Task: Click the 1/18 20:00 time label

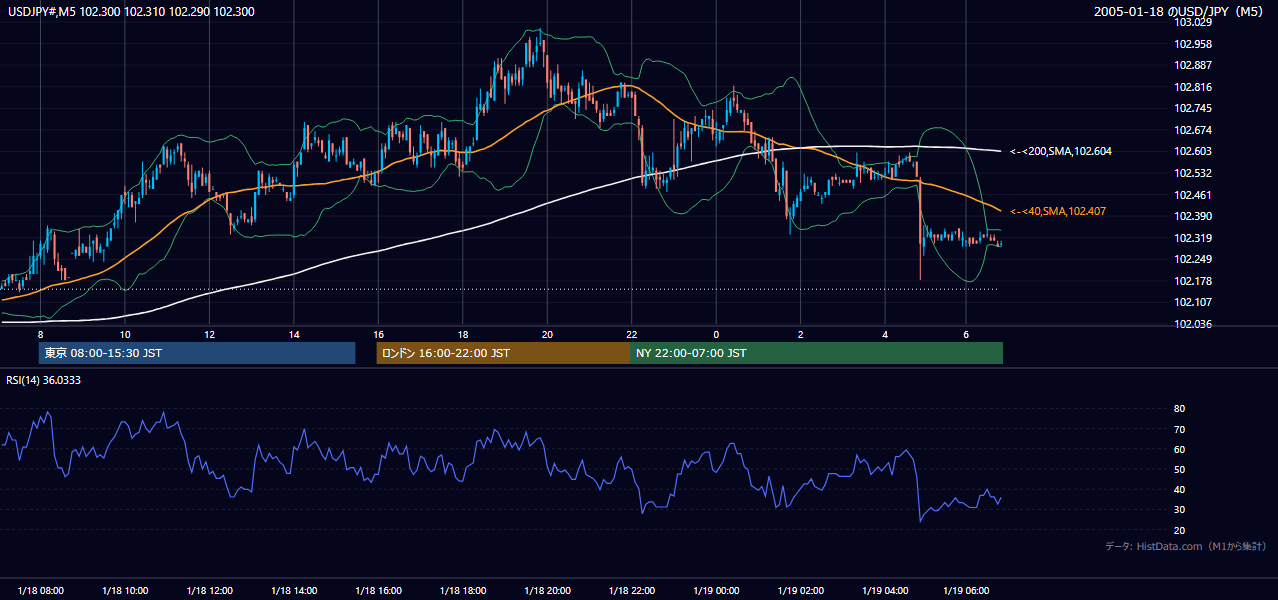Action: coord(548,591)
